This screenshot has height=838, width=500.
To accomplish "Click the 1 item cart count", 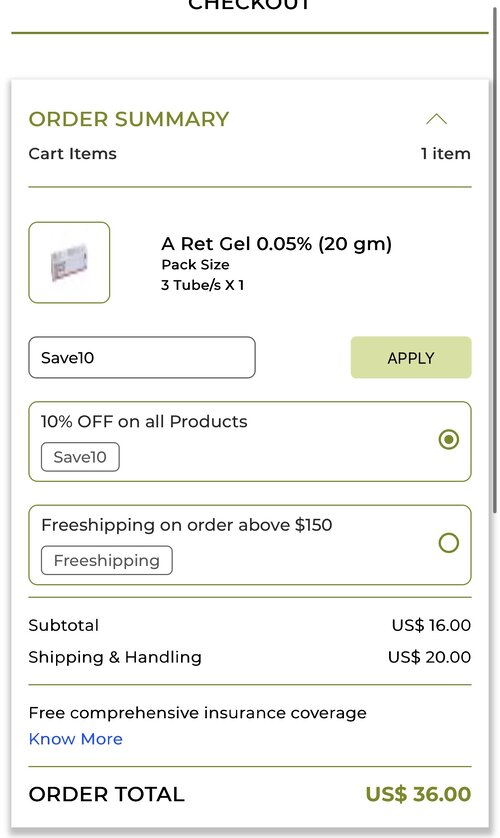I will click(x=446, y=153).
